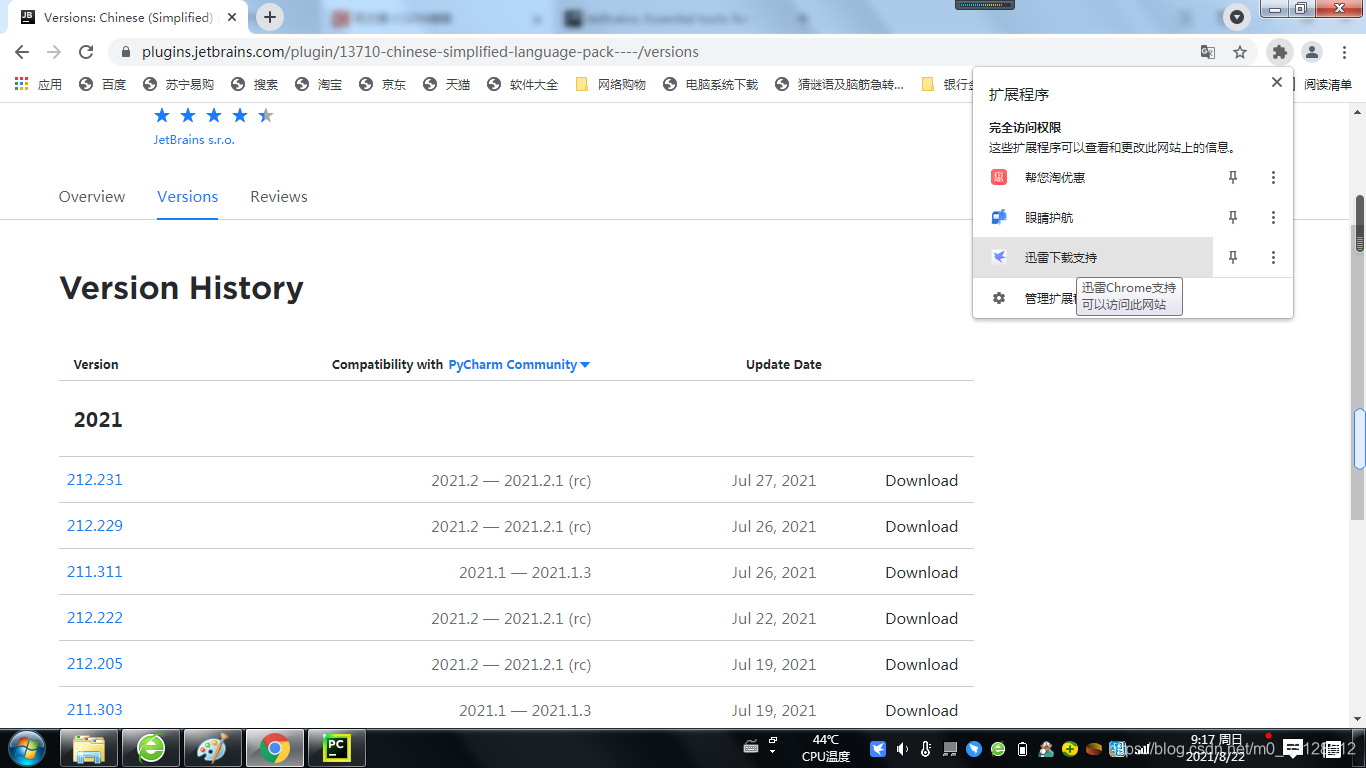The height and width of the screenshot is (768, 1366).
Task: Pin the 迅雷下载支持 extension
Action: pyautogui.click(x=1233, y=257)
